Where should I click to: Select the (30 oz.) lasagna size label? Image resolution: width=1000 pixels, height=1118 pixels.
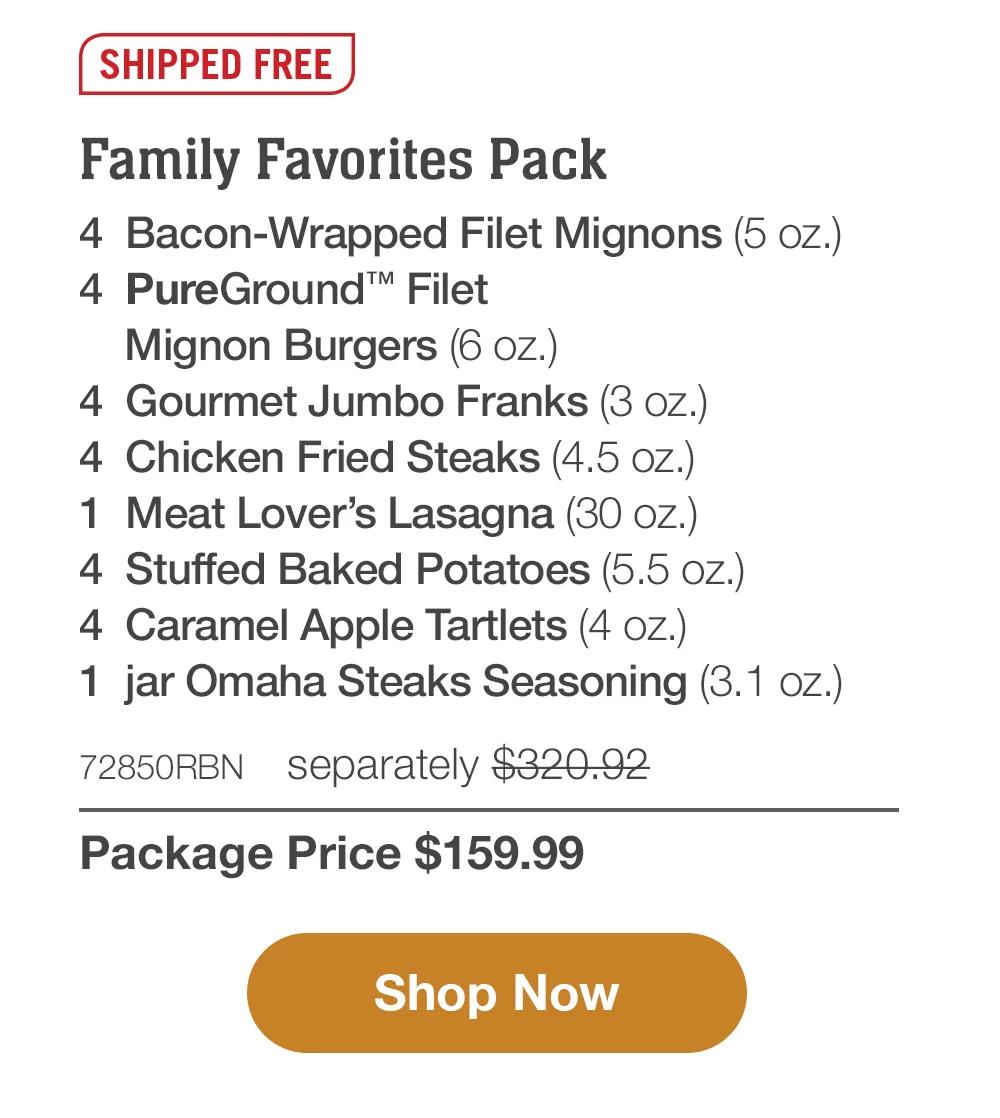coord(631,514)
